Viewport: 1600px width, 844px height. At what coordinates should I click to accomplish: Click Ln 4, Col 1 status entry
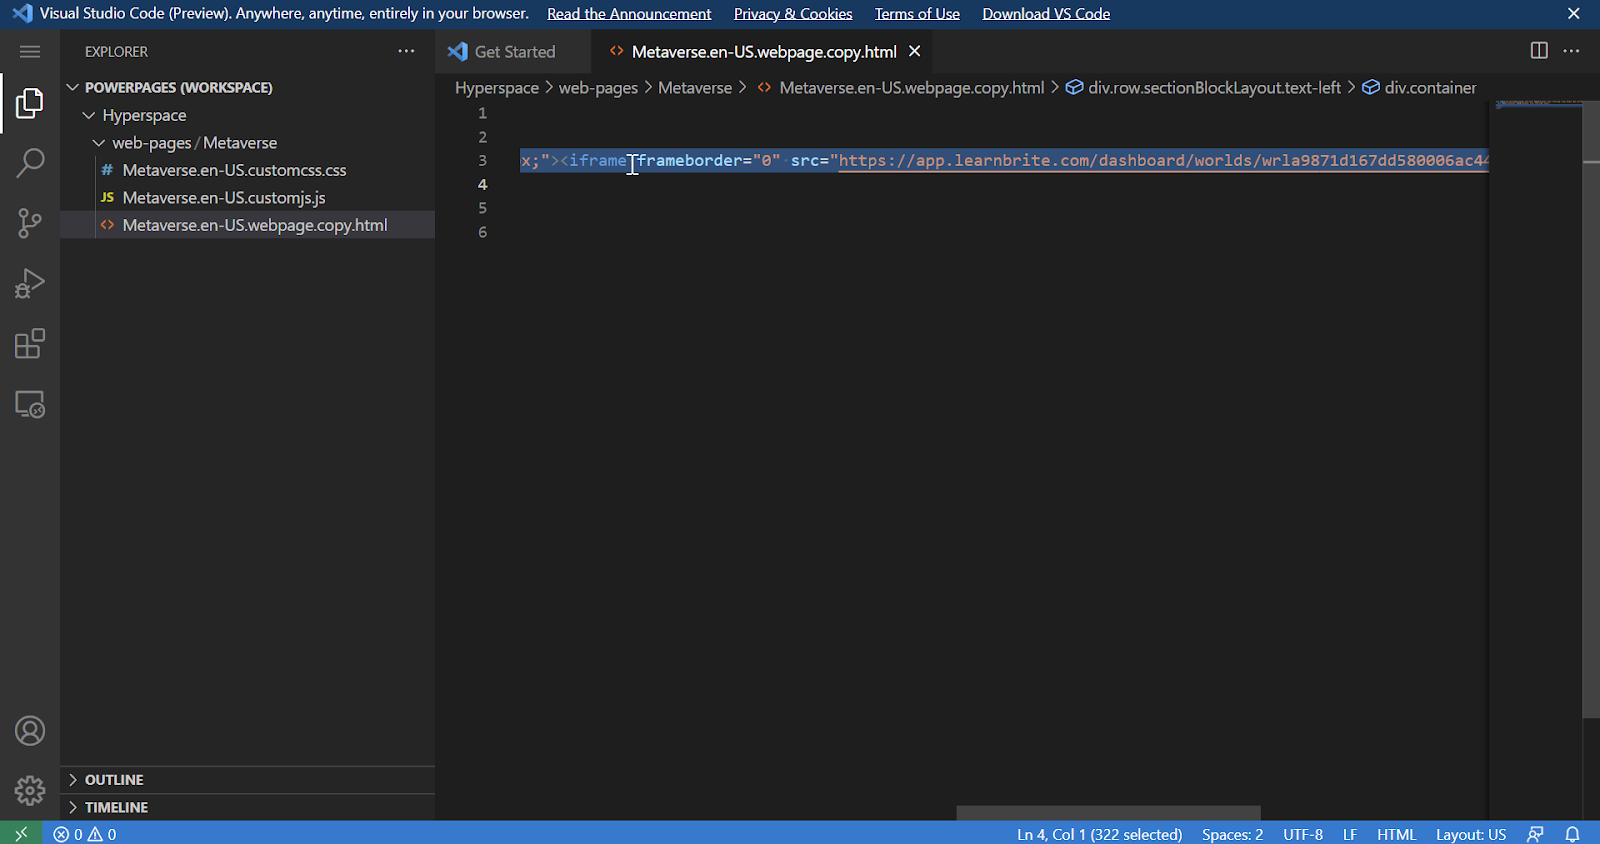[1099, 834]
